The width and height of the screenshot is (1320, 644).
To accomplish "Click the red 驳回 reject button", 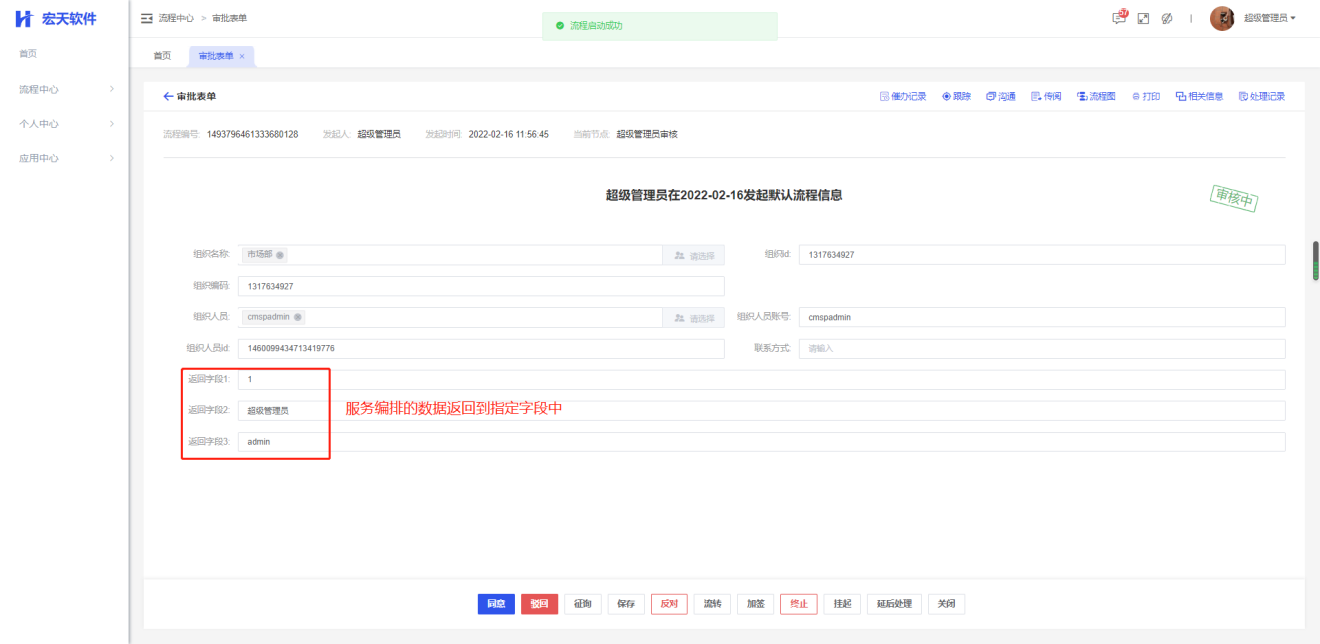I will pos(539,604).
